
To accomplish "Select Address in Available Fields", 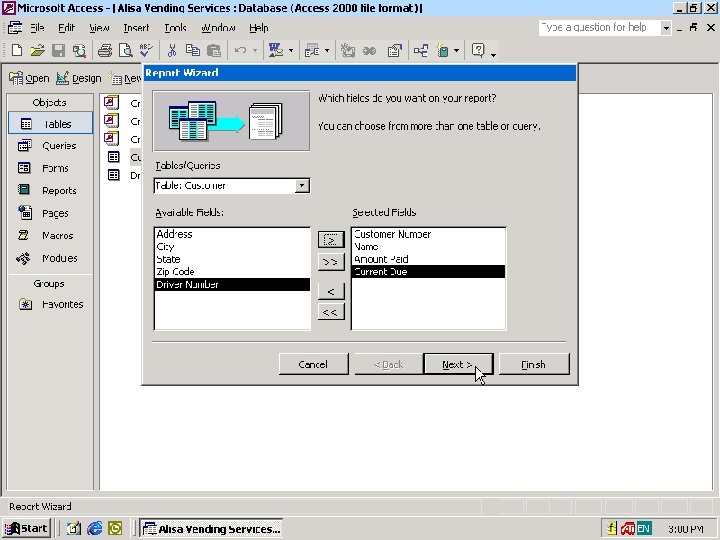I will point(232,234).
